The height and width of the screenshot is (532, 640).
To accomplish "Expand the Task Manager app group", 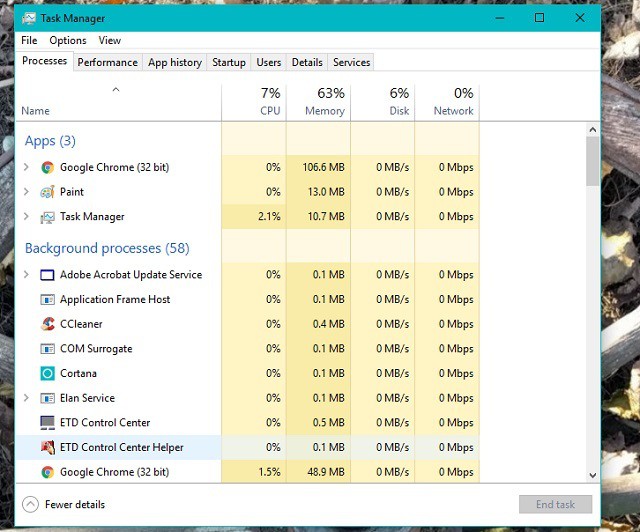I will [x=26, y=216].
